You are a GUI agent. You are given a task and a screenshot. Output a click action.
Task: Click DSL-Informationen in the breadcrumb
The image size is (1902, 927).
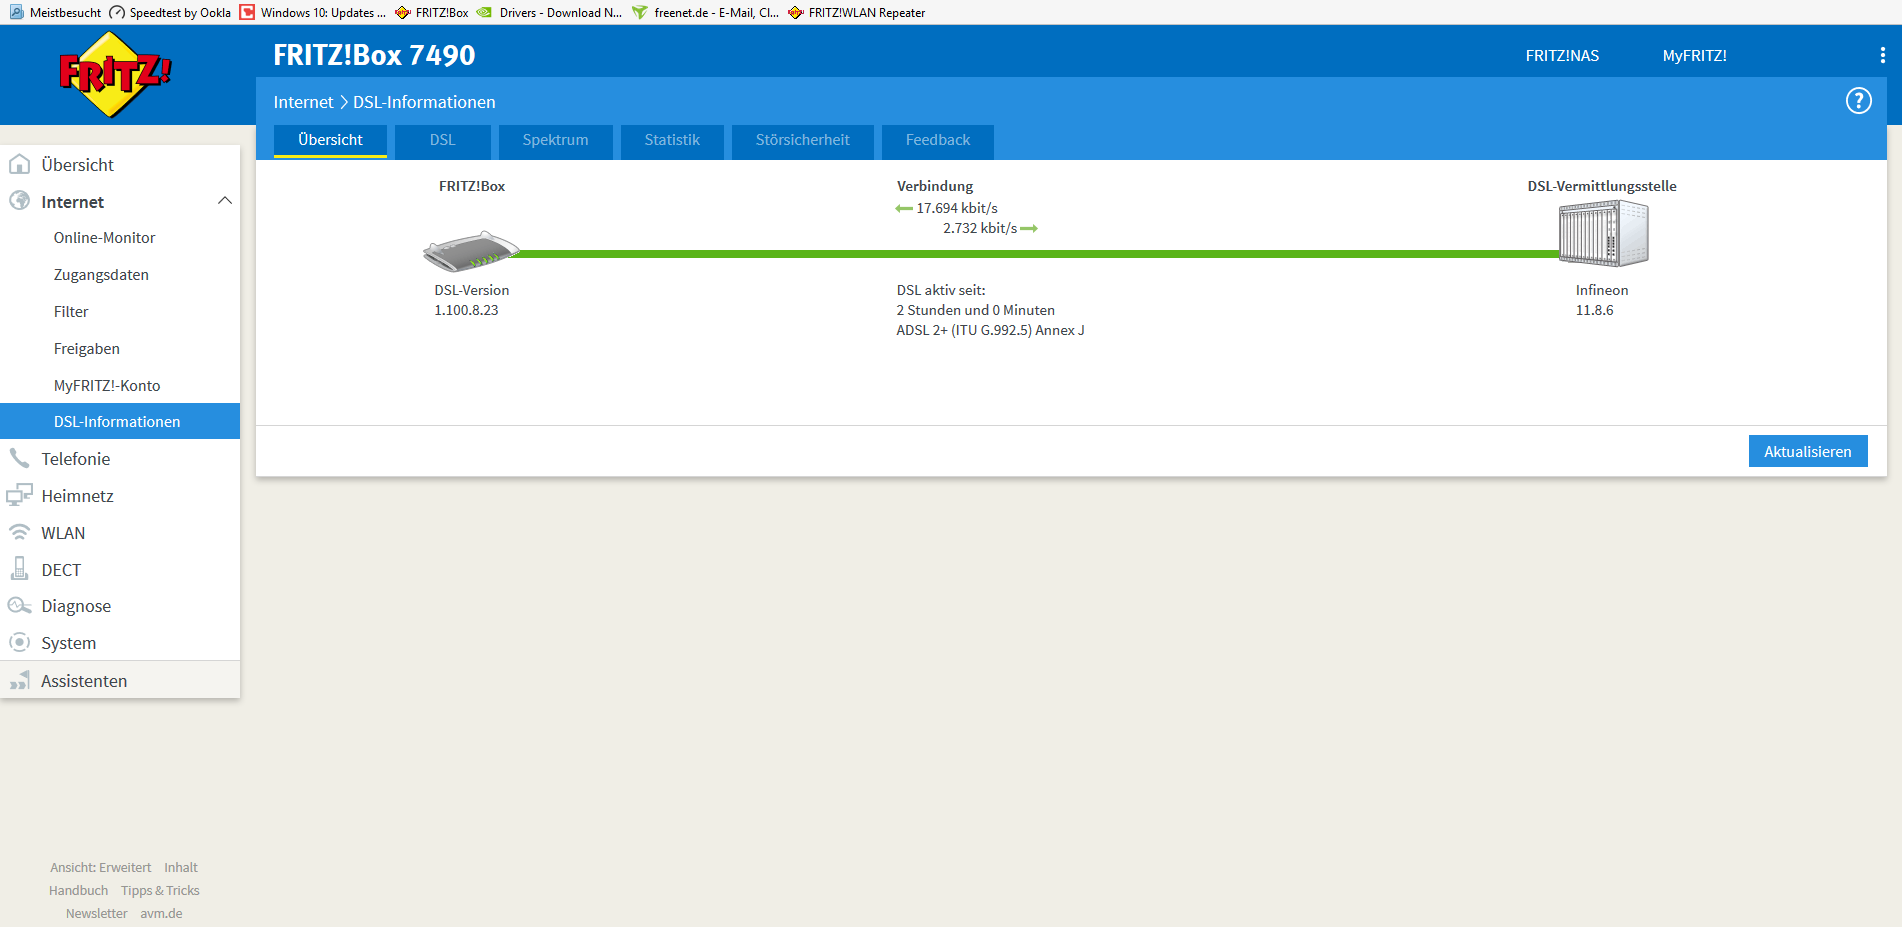[x=424, y=102]
